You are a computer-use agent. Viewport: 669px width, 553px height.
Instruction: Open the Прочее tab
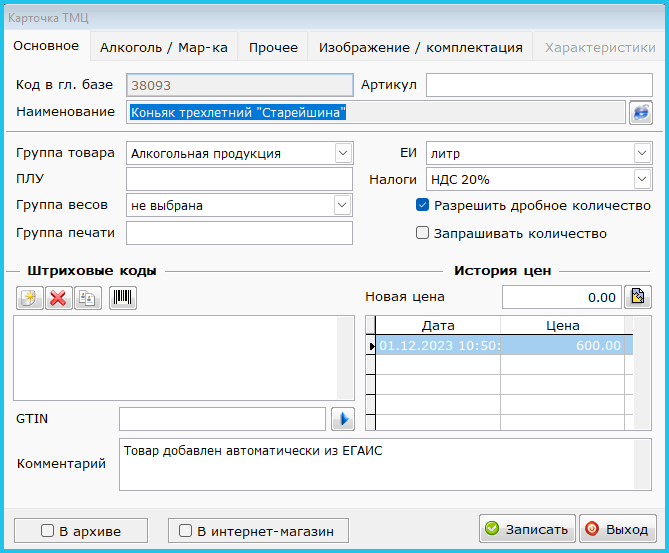(x=273, y=47)
